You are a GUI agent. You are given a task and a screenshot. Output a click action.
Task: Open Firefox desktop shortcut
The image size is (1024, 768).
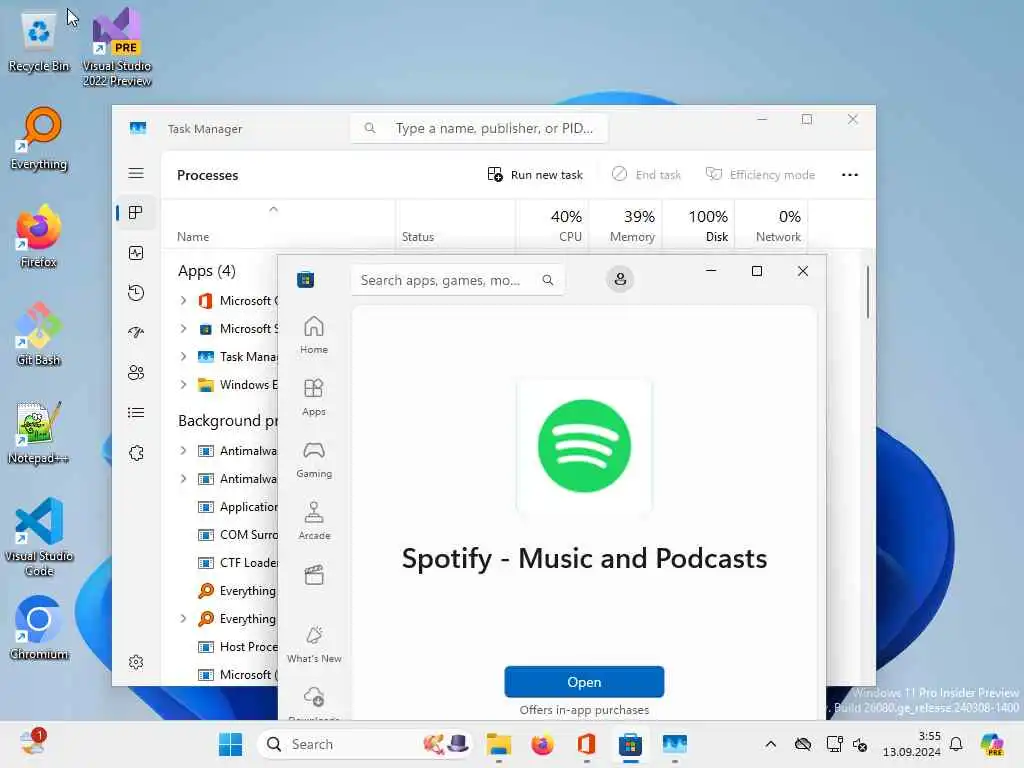(x=39, y=236)
